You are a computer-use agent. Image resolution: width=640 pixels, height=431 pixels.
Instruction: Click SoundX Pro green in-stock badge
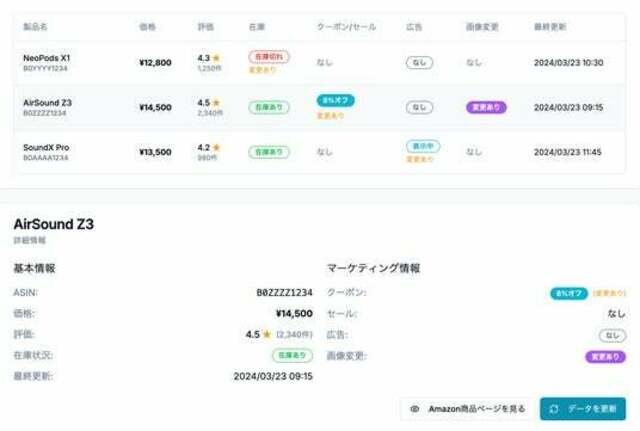click(269, 152)
